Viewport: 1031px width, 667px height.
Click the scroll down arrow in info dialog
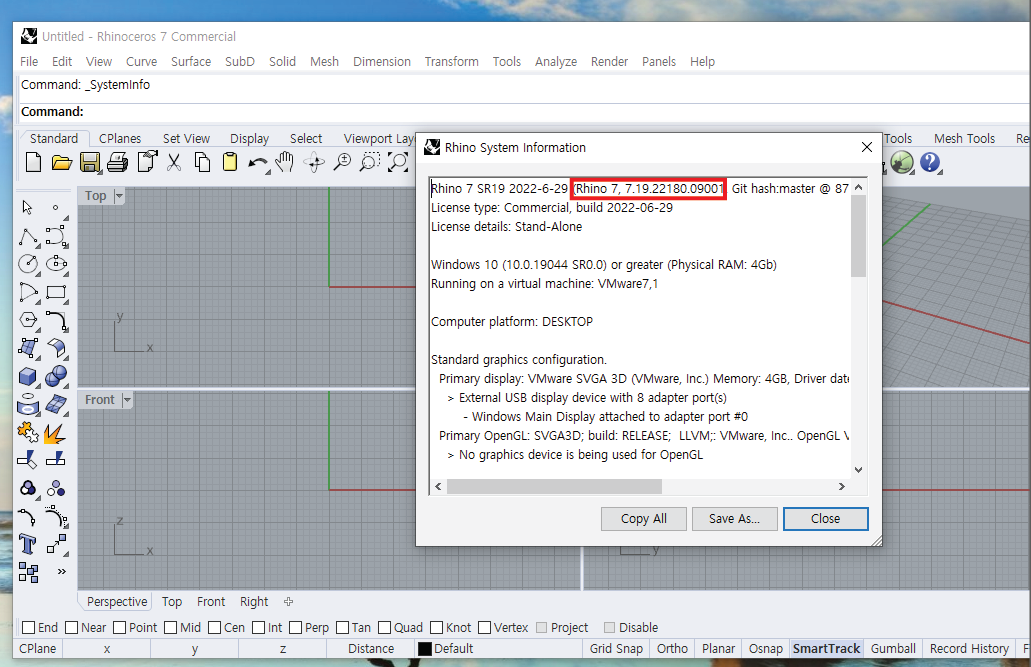[x=858, y=470]
